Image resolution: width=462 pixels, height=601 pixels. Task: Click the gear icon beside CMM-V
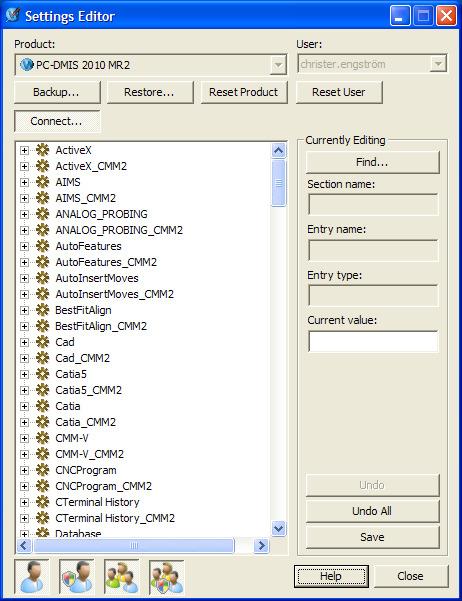(x=43, y=438)
